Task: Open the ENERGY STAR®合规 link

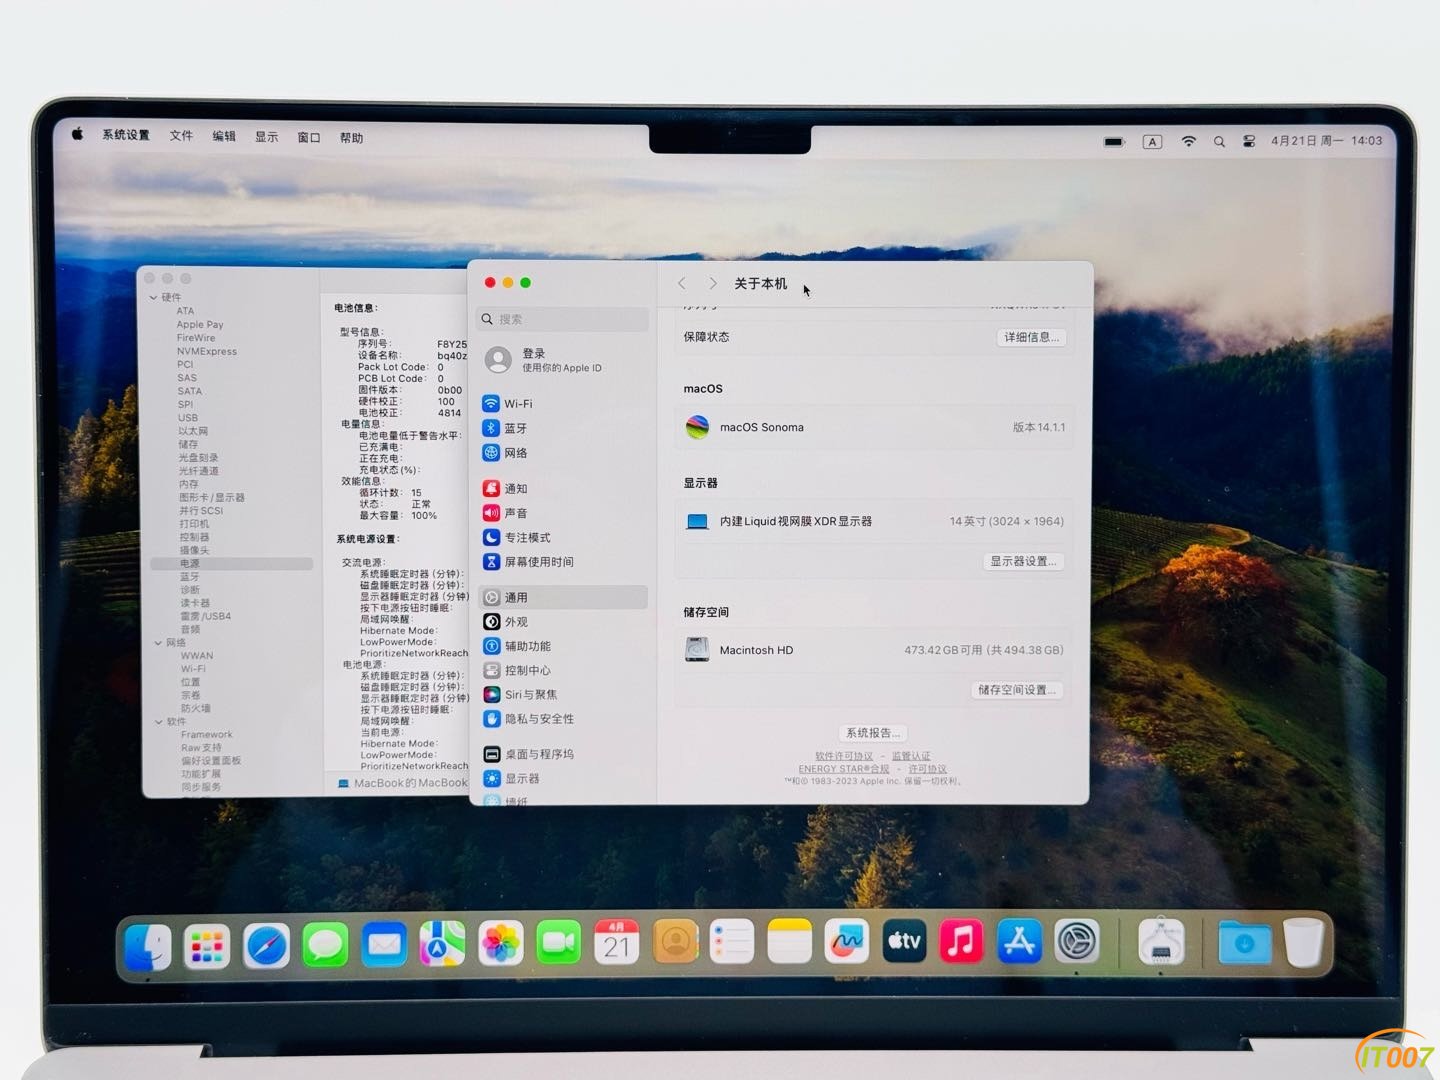Action: pos(843,769)
